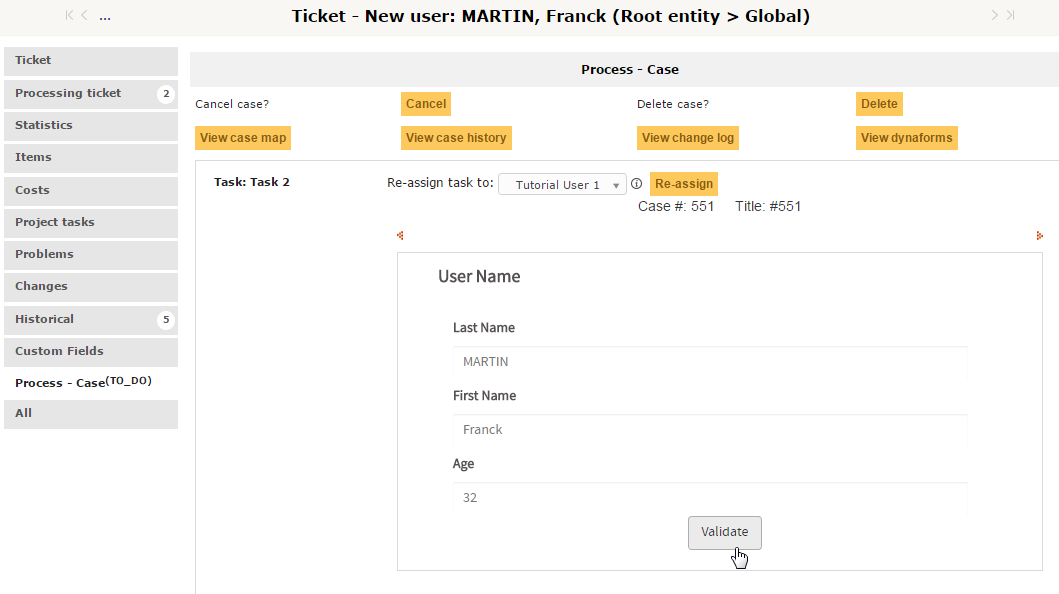Click the Last Name input field
Viewport: 1059px width, 594px height.
709,362
